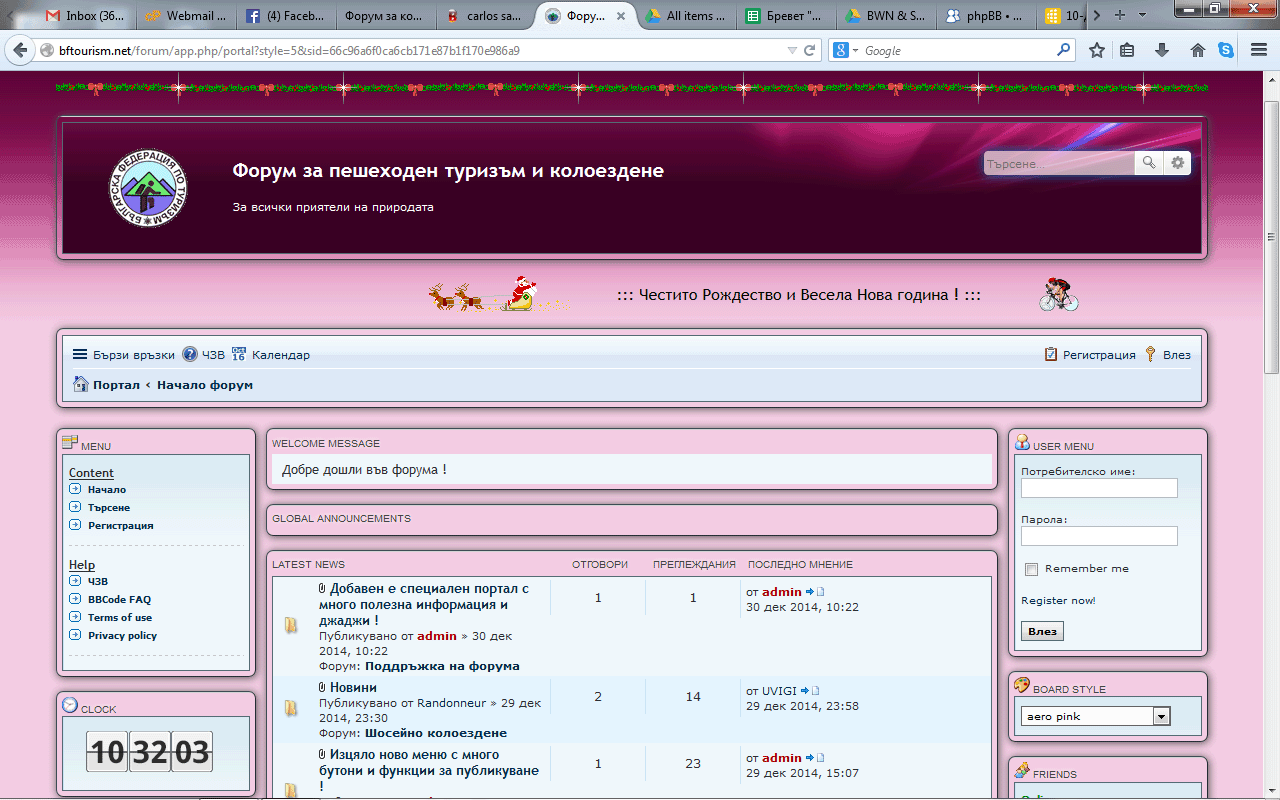Toggle the Remember me checkbox
The height and width of the screenshot is (800, 1280).
[1032, 569]
